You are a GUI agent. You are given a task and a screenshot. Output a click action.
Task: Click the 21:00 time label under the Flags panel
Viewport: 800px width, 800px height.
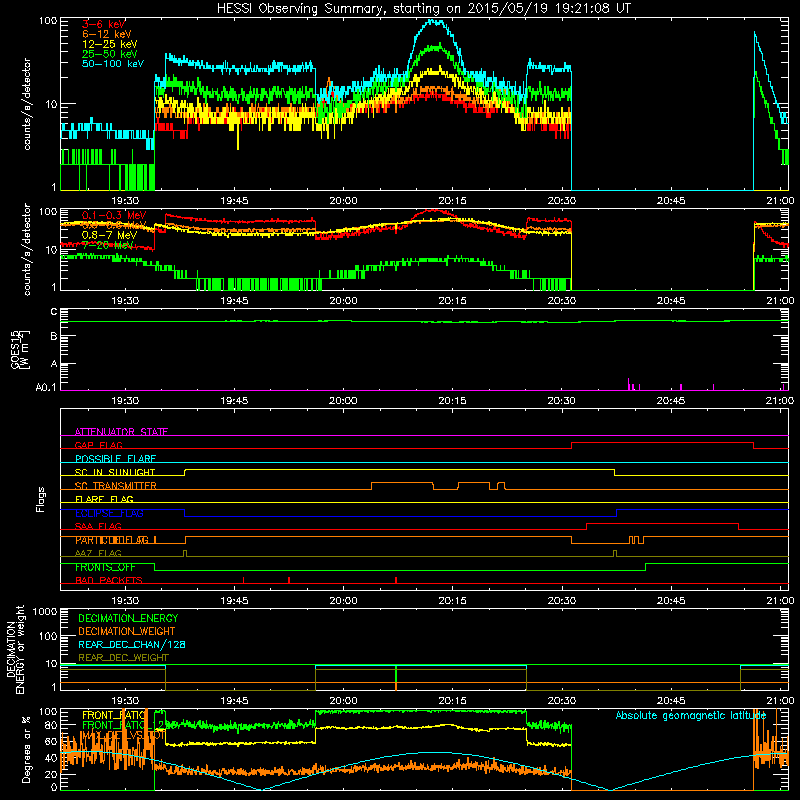[780, 601]
